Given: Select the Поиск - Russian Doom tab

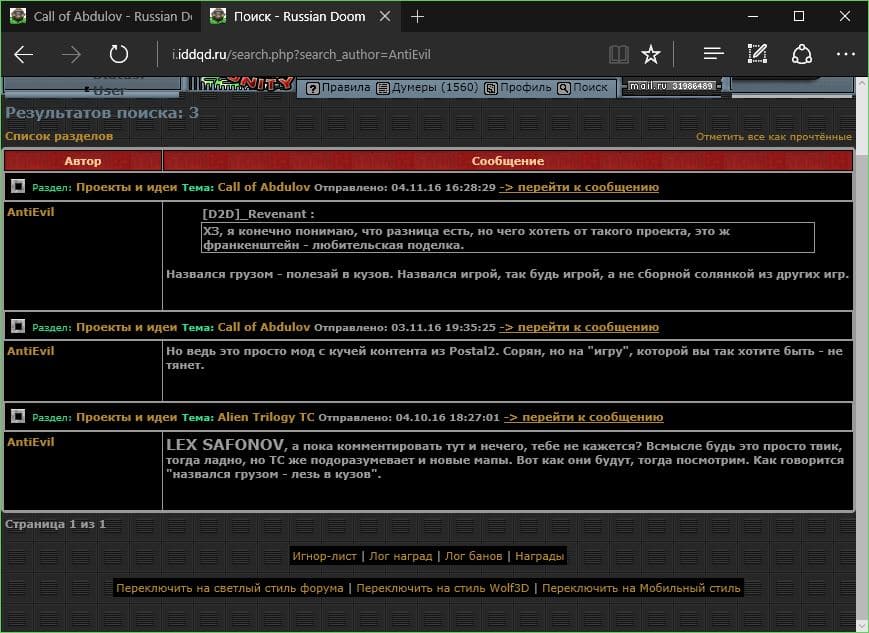Looking at the screenshot, I should (x=299, y=17).
